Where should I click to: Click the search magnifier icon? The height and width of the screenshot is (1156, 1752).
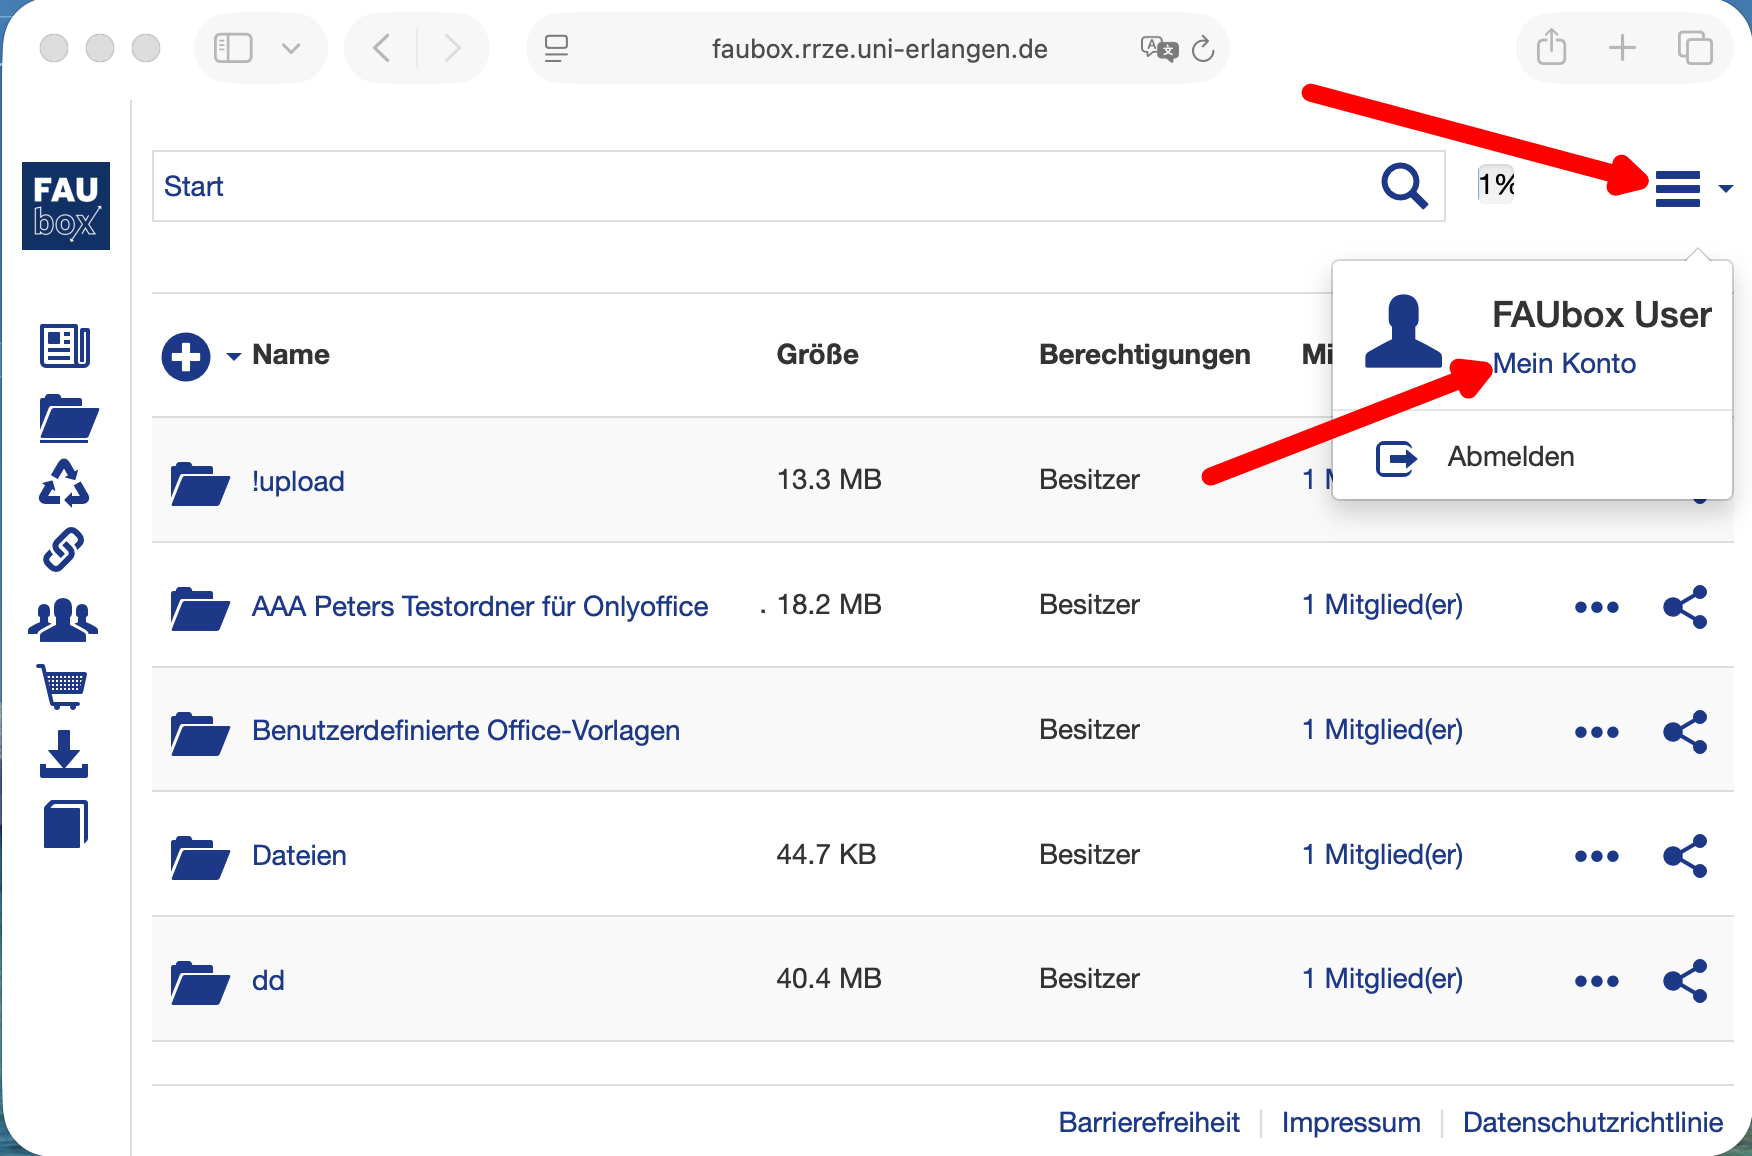point(1403,186)
